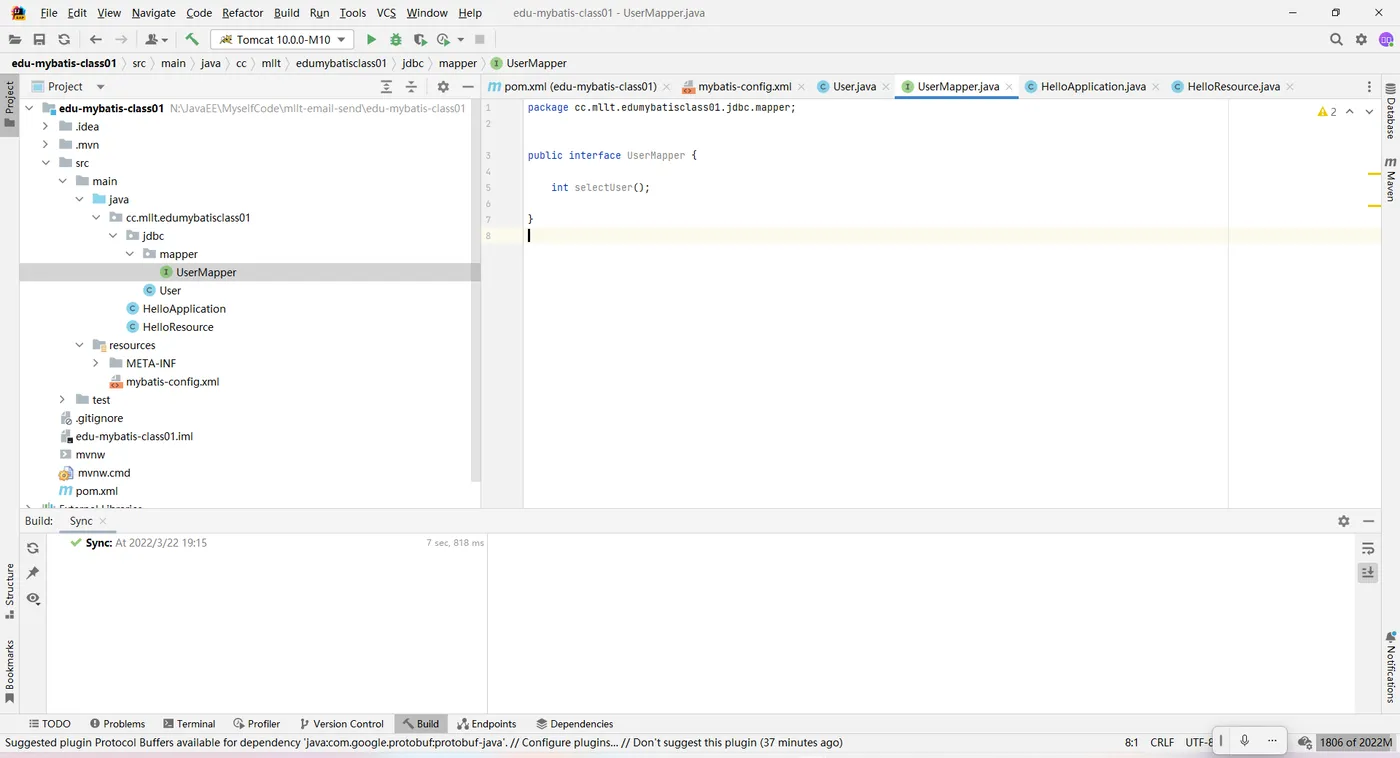Open the Tomcat 10.0.0-M10 run configuration dropdown
The width and height of the screenshot is (1400, 758).
[282, 39]
